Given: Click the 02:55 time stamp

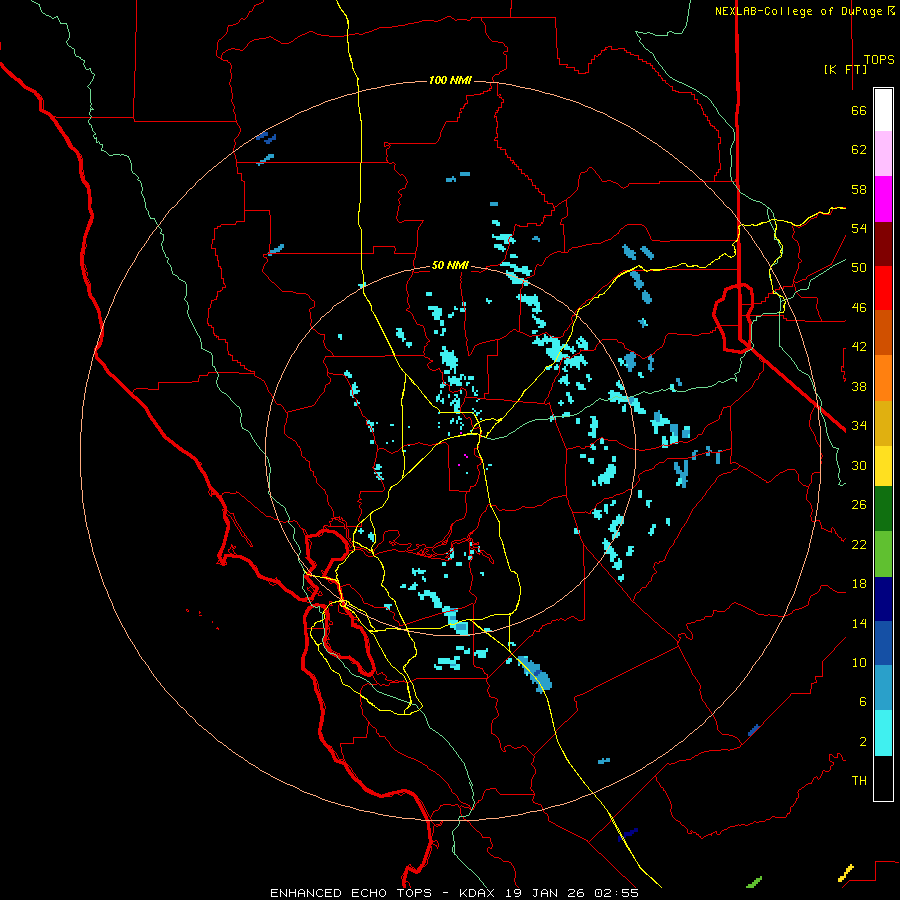Looking at the screenshot, I should tap(616, 893).
